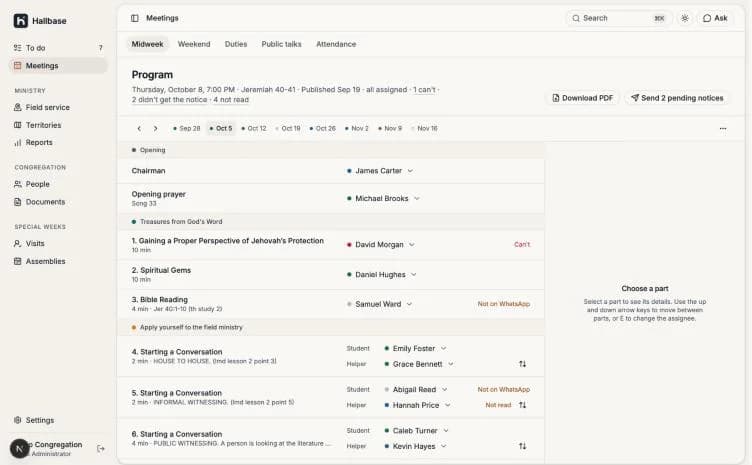Select the Chairman part row
Viewport: 752px width, 465px height.
[x=331, y=171]
